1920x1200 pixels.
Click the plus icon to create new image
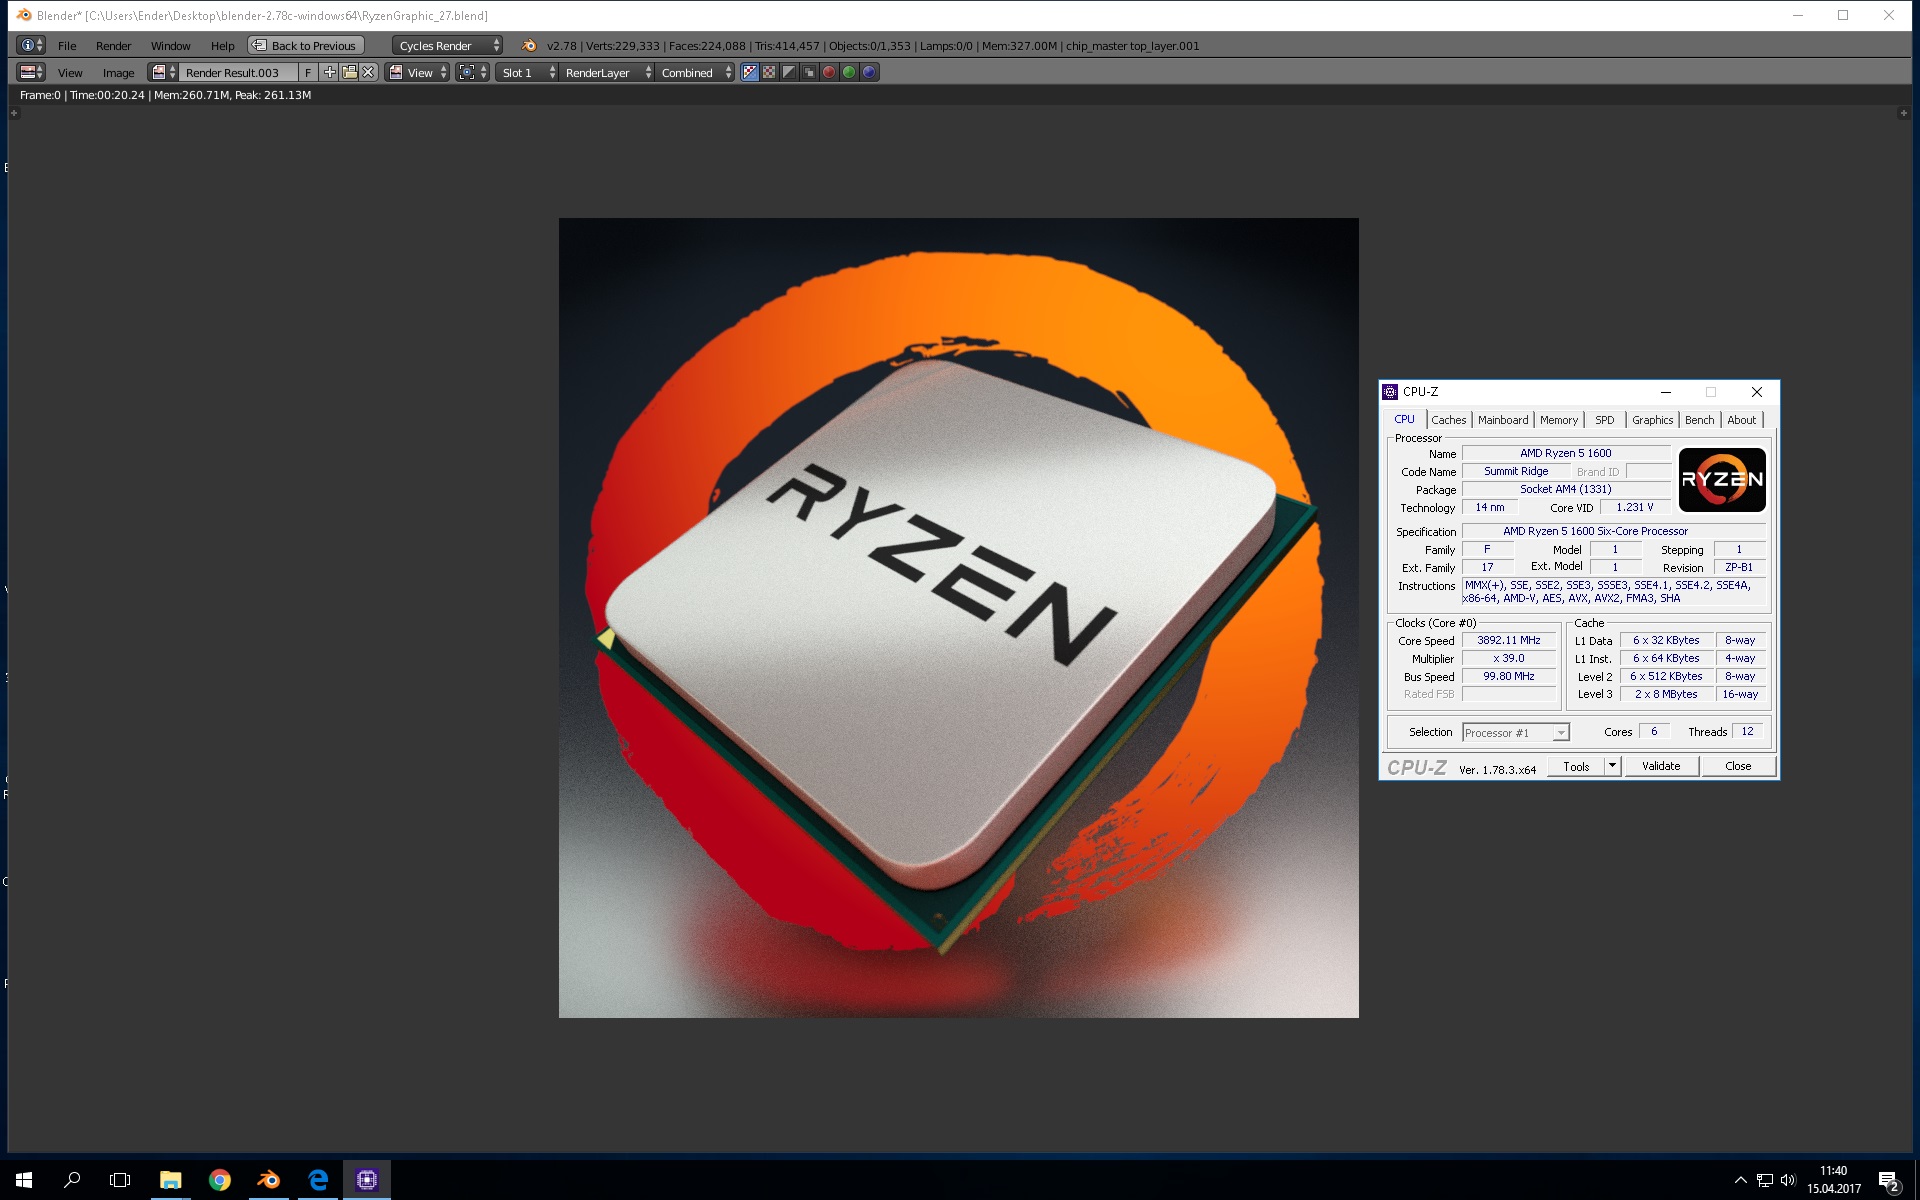pyautogui.click(x=329, y=72)
